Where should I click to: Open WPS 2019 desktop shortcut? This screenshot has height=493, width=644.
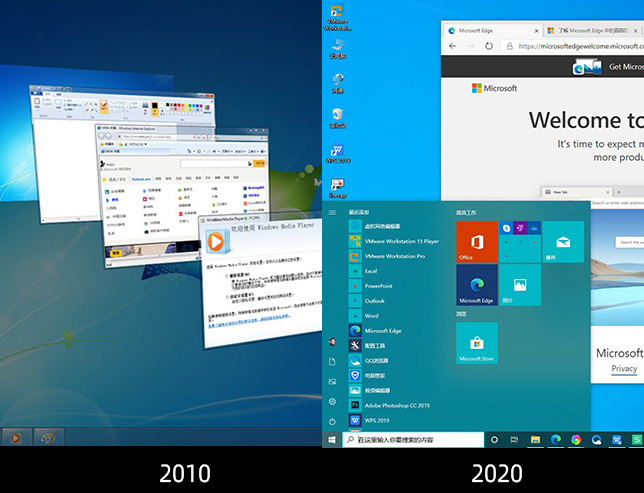pos(338,154)
